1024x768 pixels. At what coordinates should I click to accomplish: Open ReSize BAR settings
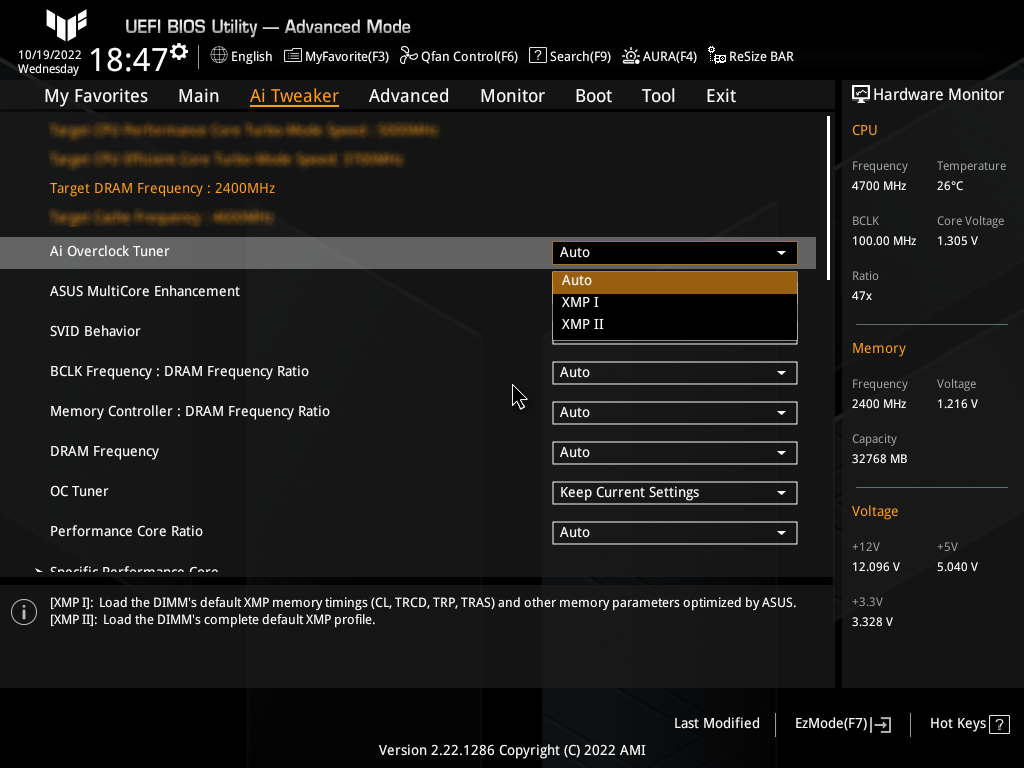click(750, 56)
